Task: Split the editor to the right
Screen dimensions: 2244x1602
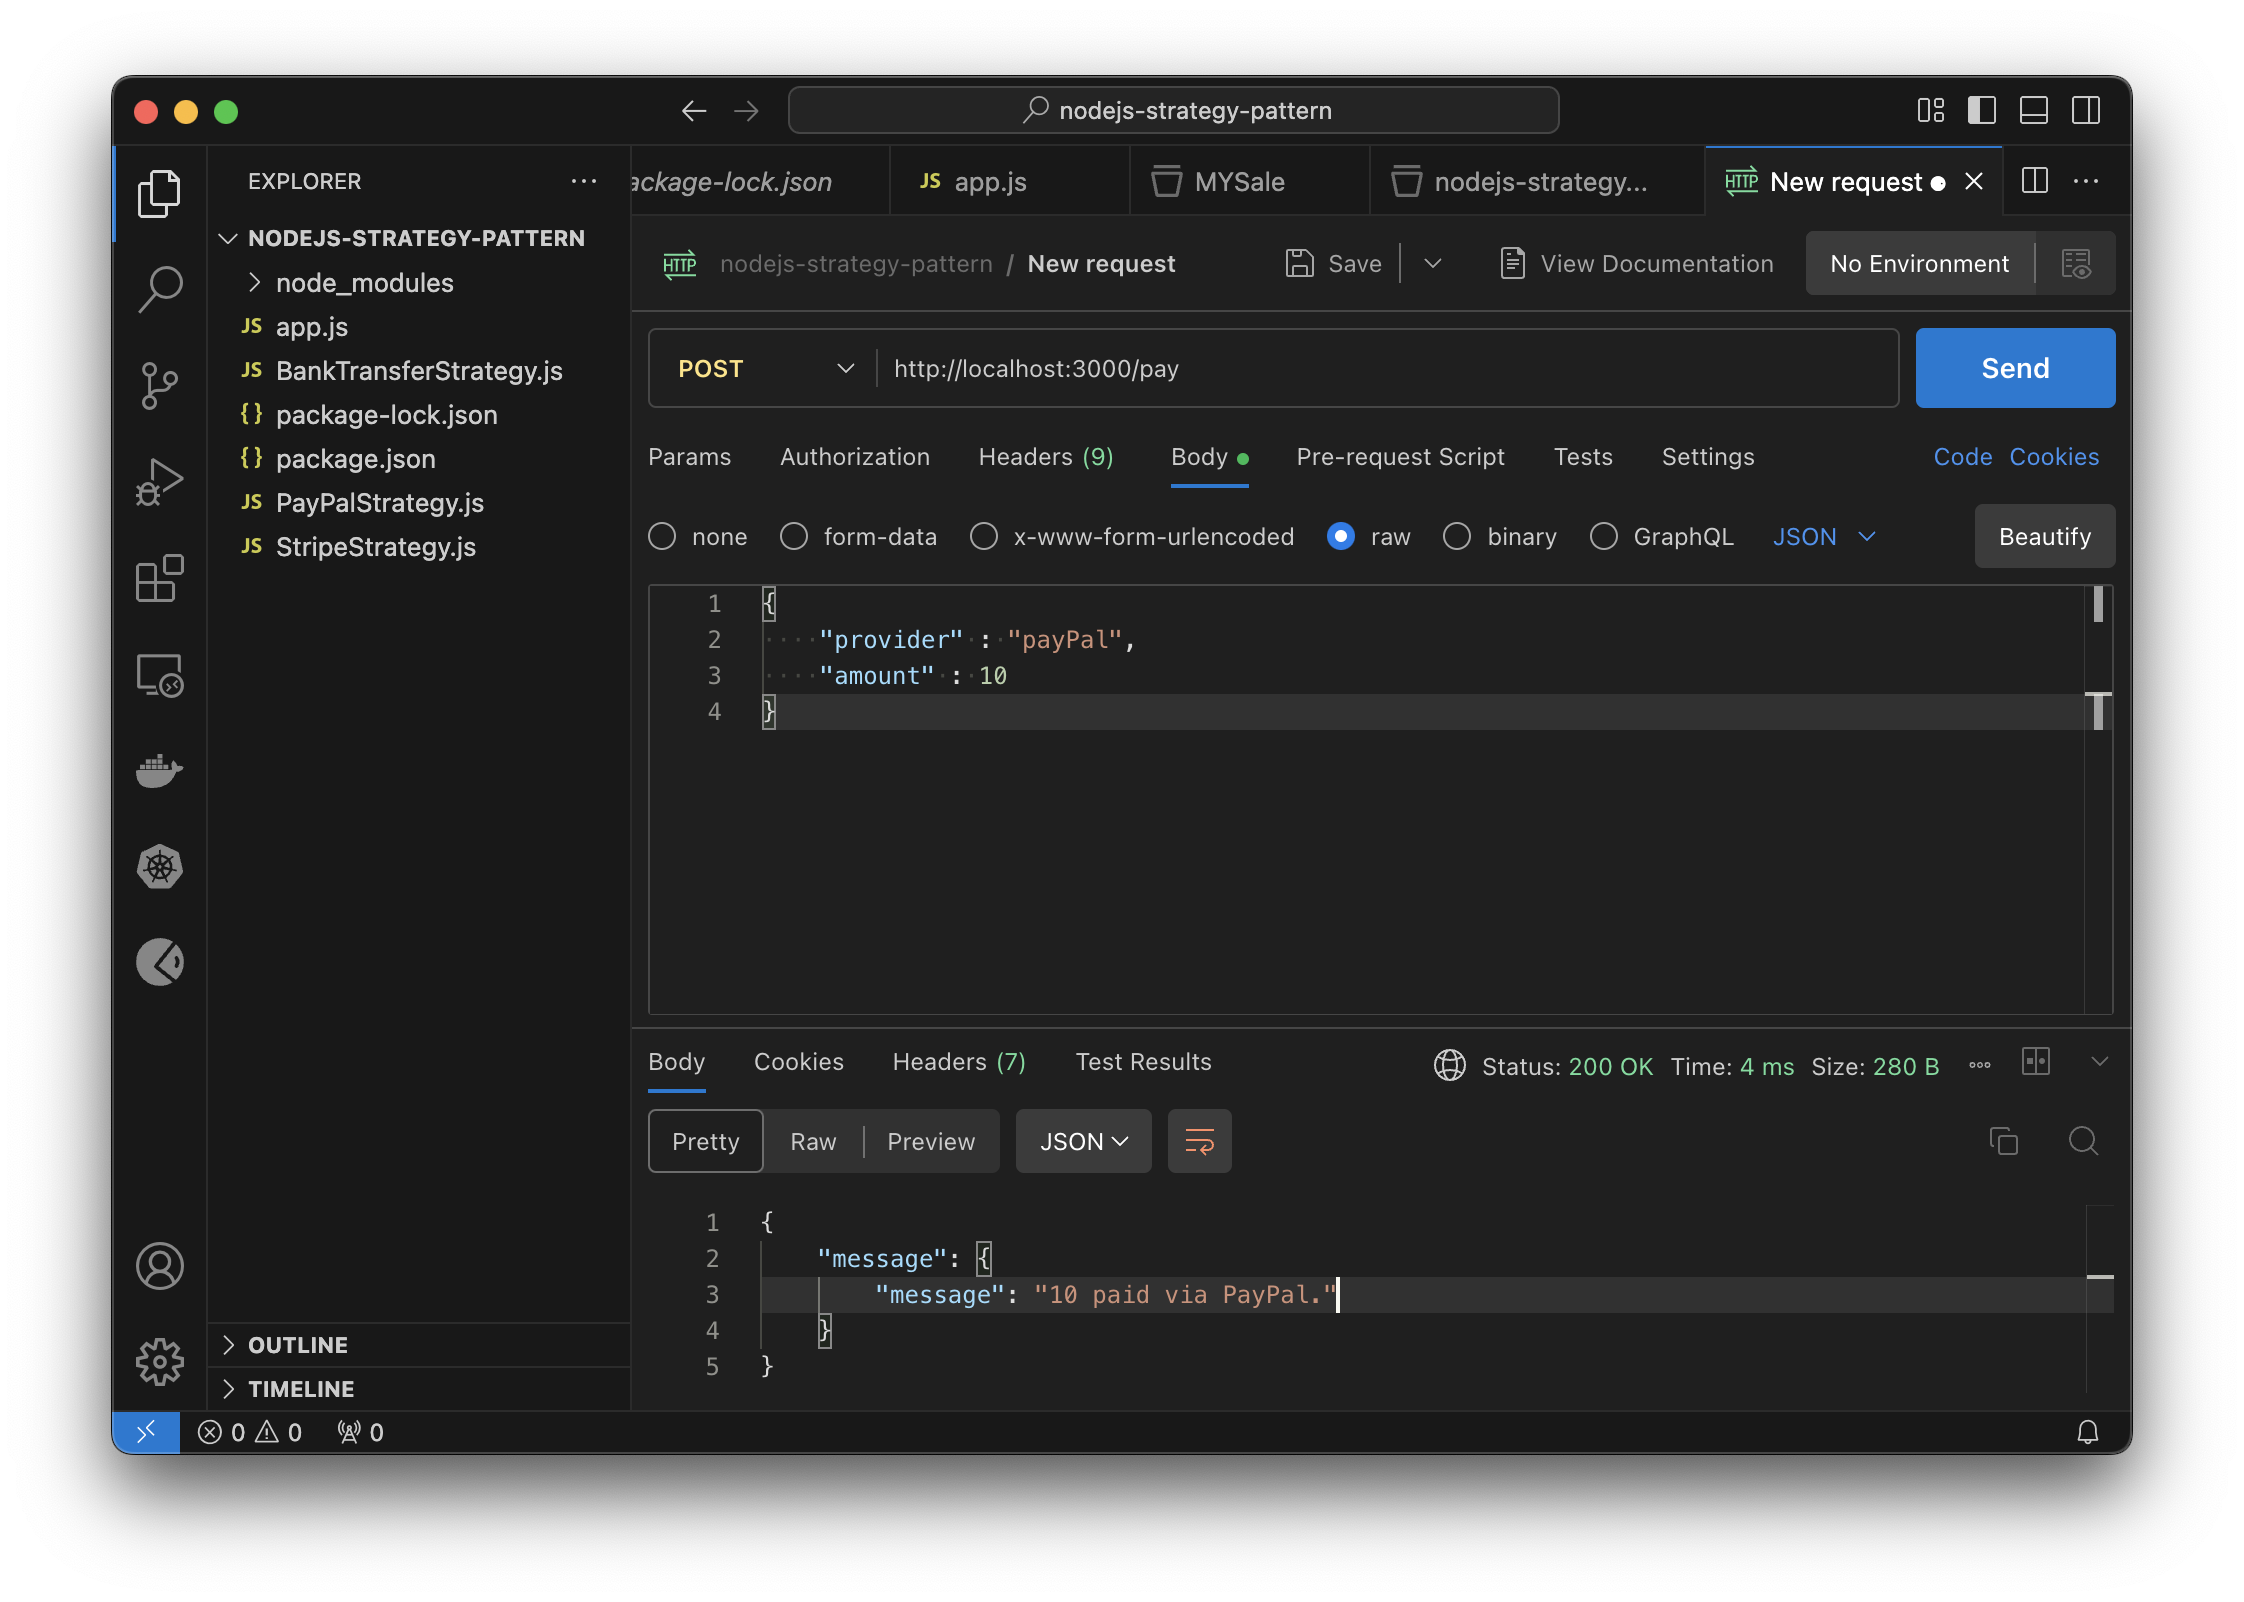Action: pyautogui.click(x=2035, y=181)
